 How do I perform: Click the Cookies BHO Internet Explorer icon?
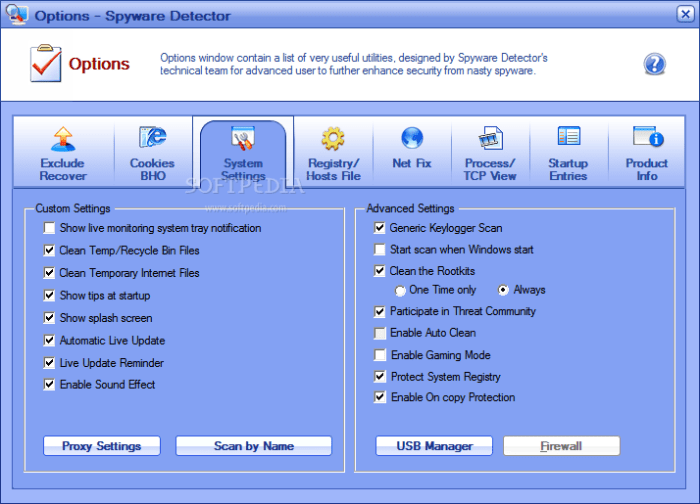pos(153,137)
